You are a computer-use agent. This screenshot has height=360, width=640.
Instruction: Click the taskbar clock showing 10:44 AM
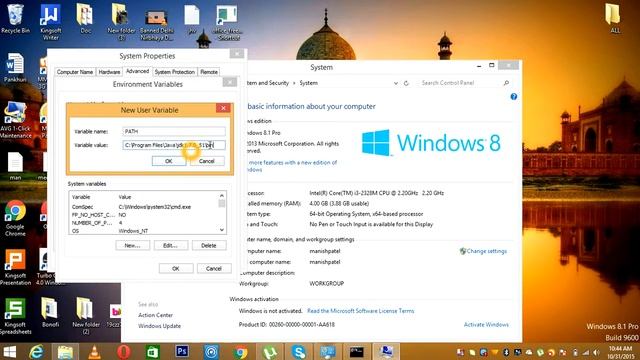tap(620, 352)
